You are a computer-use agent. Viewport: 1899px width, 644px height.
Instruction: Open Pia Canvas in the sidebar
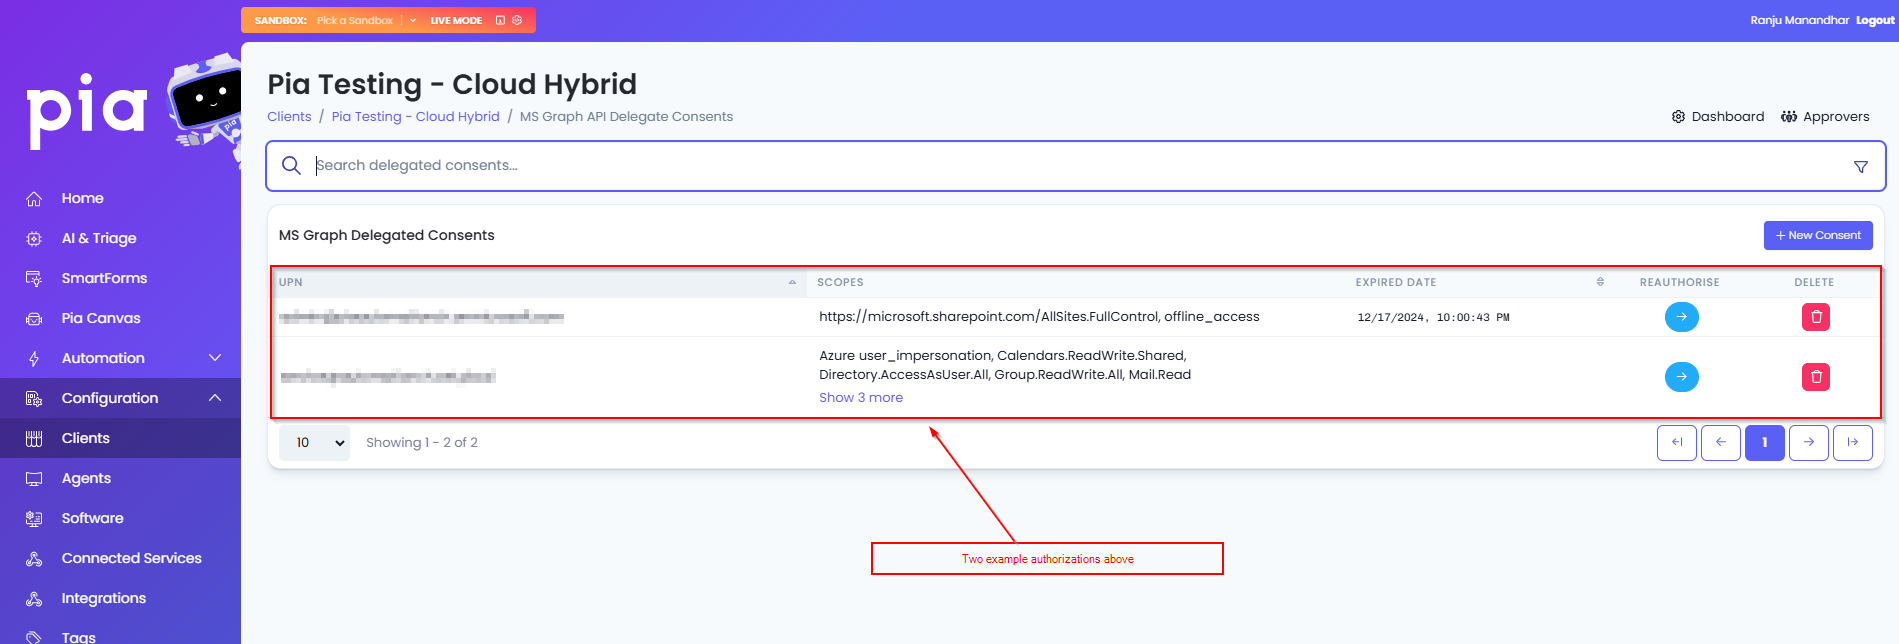pos(101,318)
